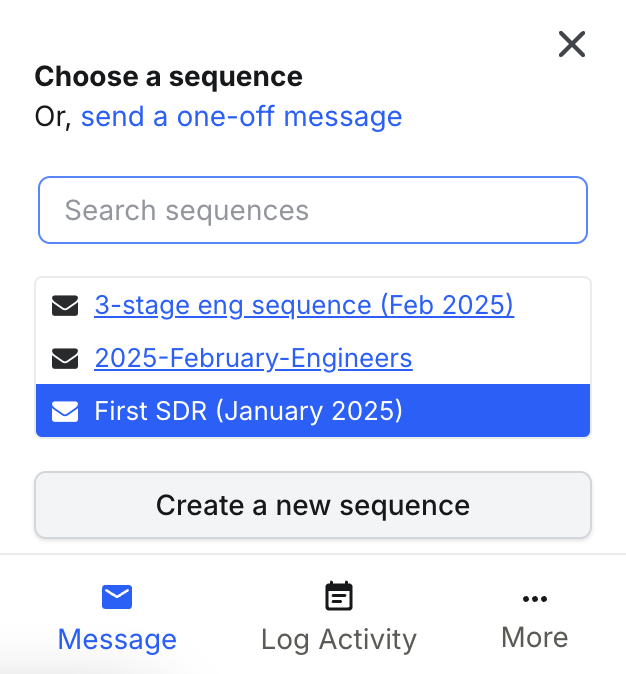Viewport: 626px width, 674px height.
Task: Open the send a one-off message link
Action: [x=241, y=116]
